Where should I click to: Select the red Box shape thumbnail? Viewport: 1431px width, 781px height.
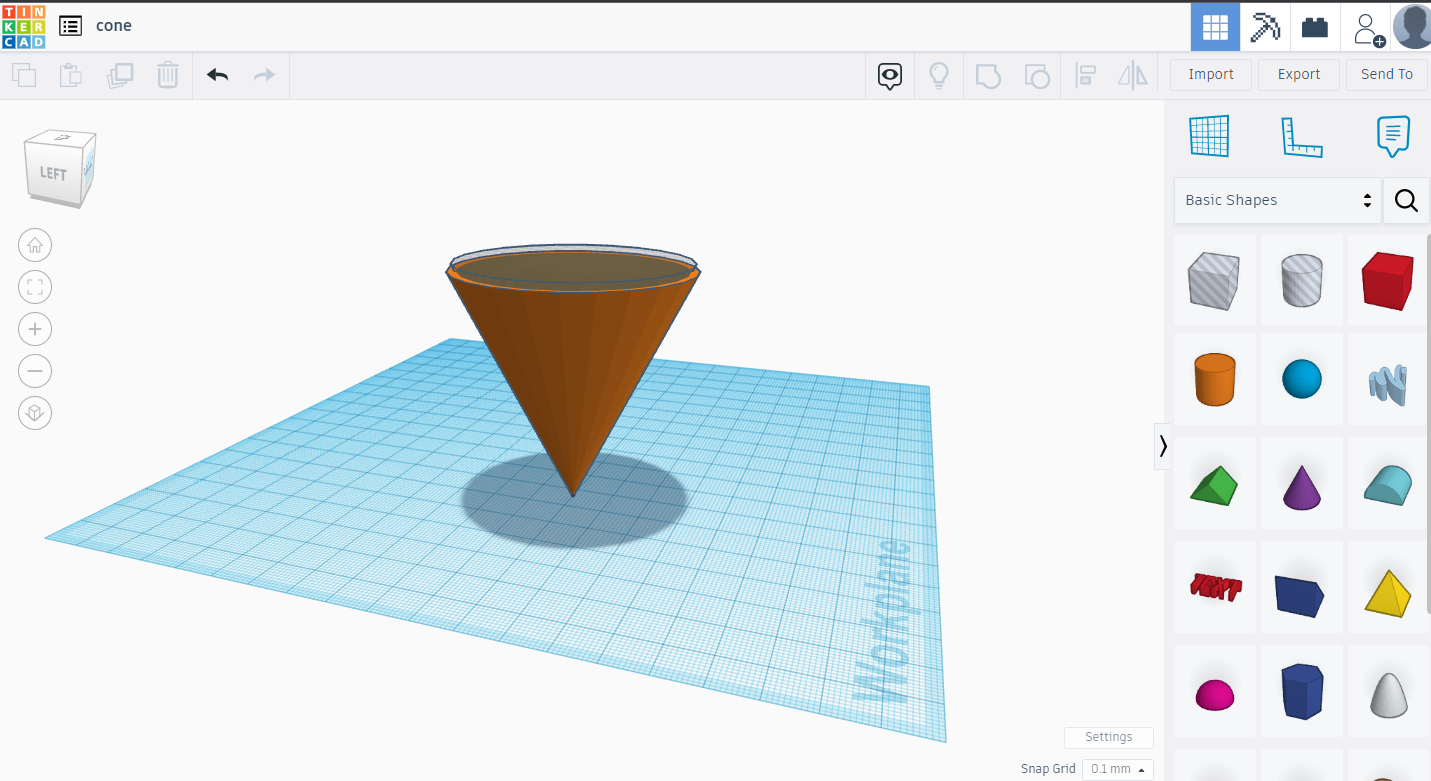coord(1388,280)
